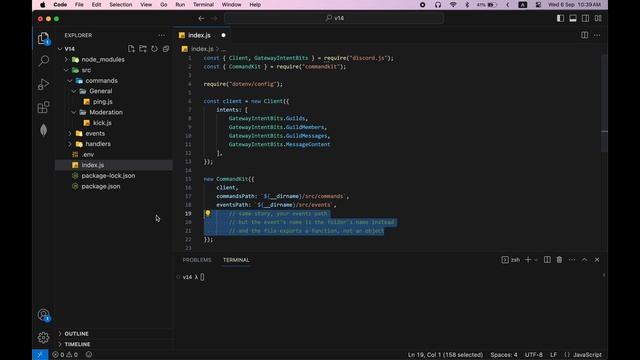The height and width of the screenshot is (360, 640).
Task: Expand the handlers folder
Action: click(x=70, y=144)
